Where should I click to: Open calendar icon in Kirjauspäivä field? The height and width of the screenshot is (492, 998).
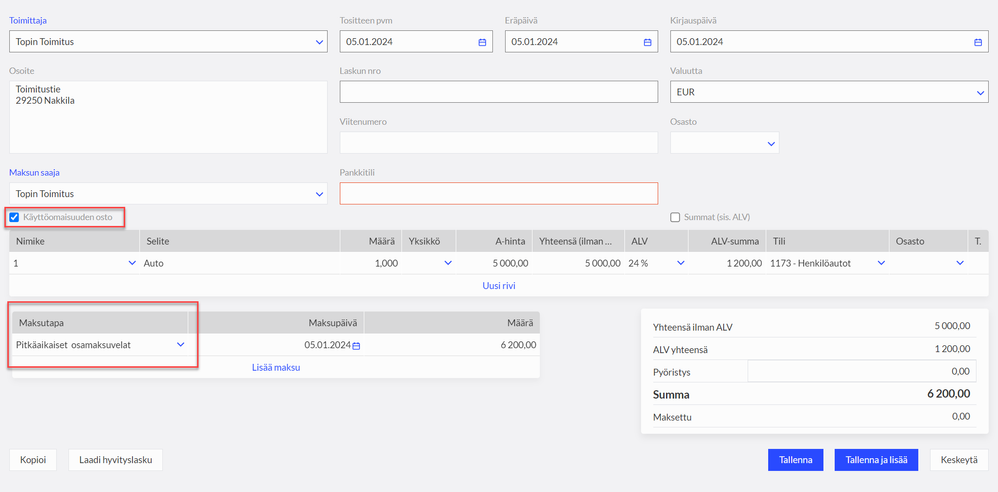coord(977,42)
